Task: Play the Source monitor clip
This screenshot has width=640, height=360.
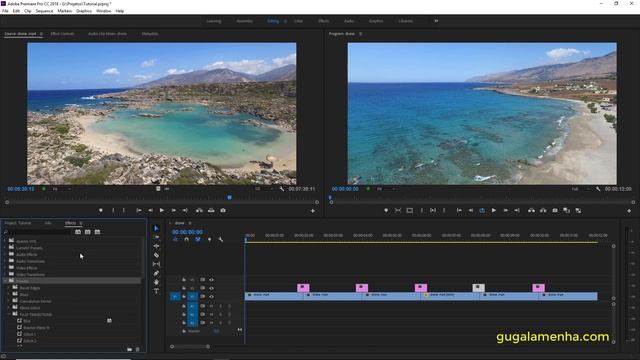Action: [x=162, y=211]
